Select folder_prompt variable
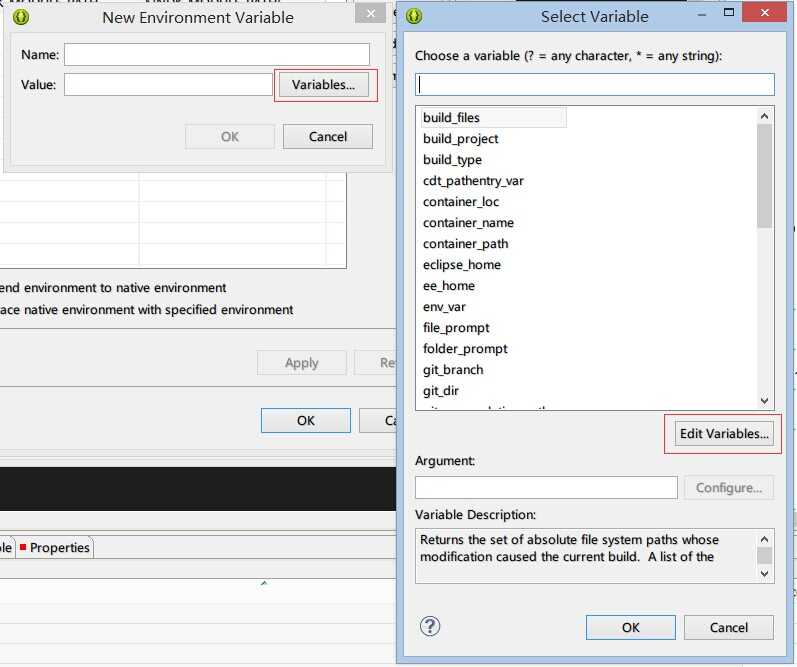 pos(465,349)
